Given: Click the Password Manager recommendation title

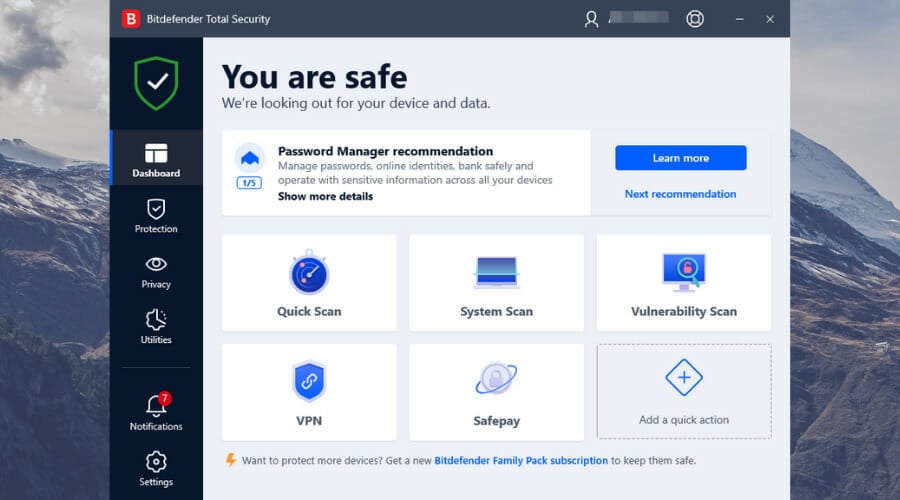Looking at the screenshot, I should 385,151.
